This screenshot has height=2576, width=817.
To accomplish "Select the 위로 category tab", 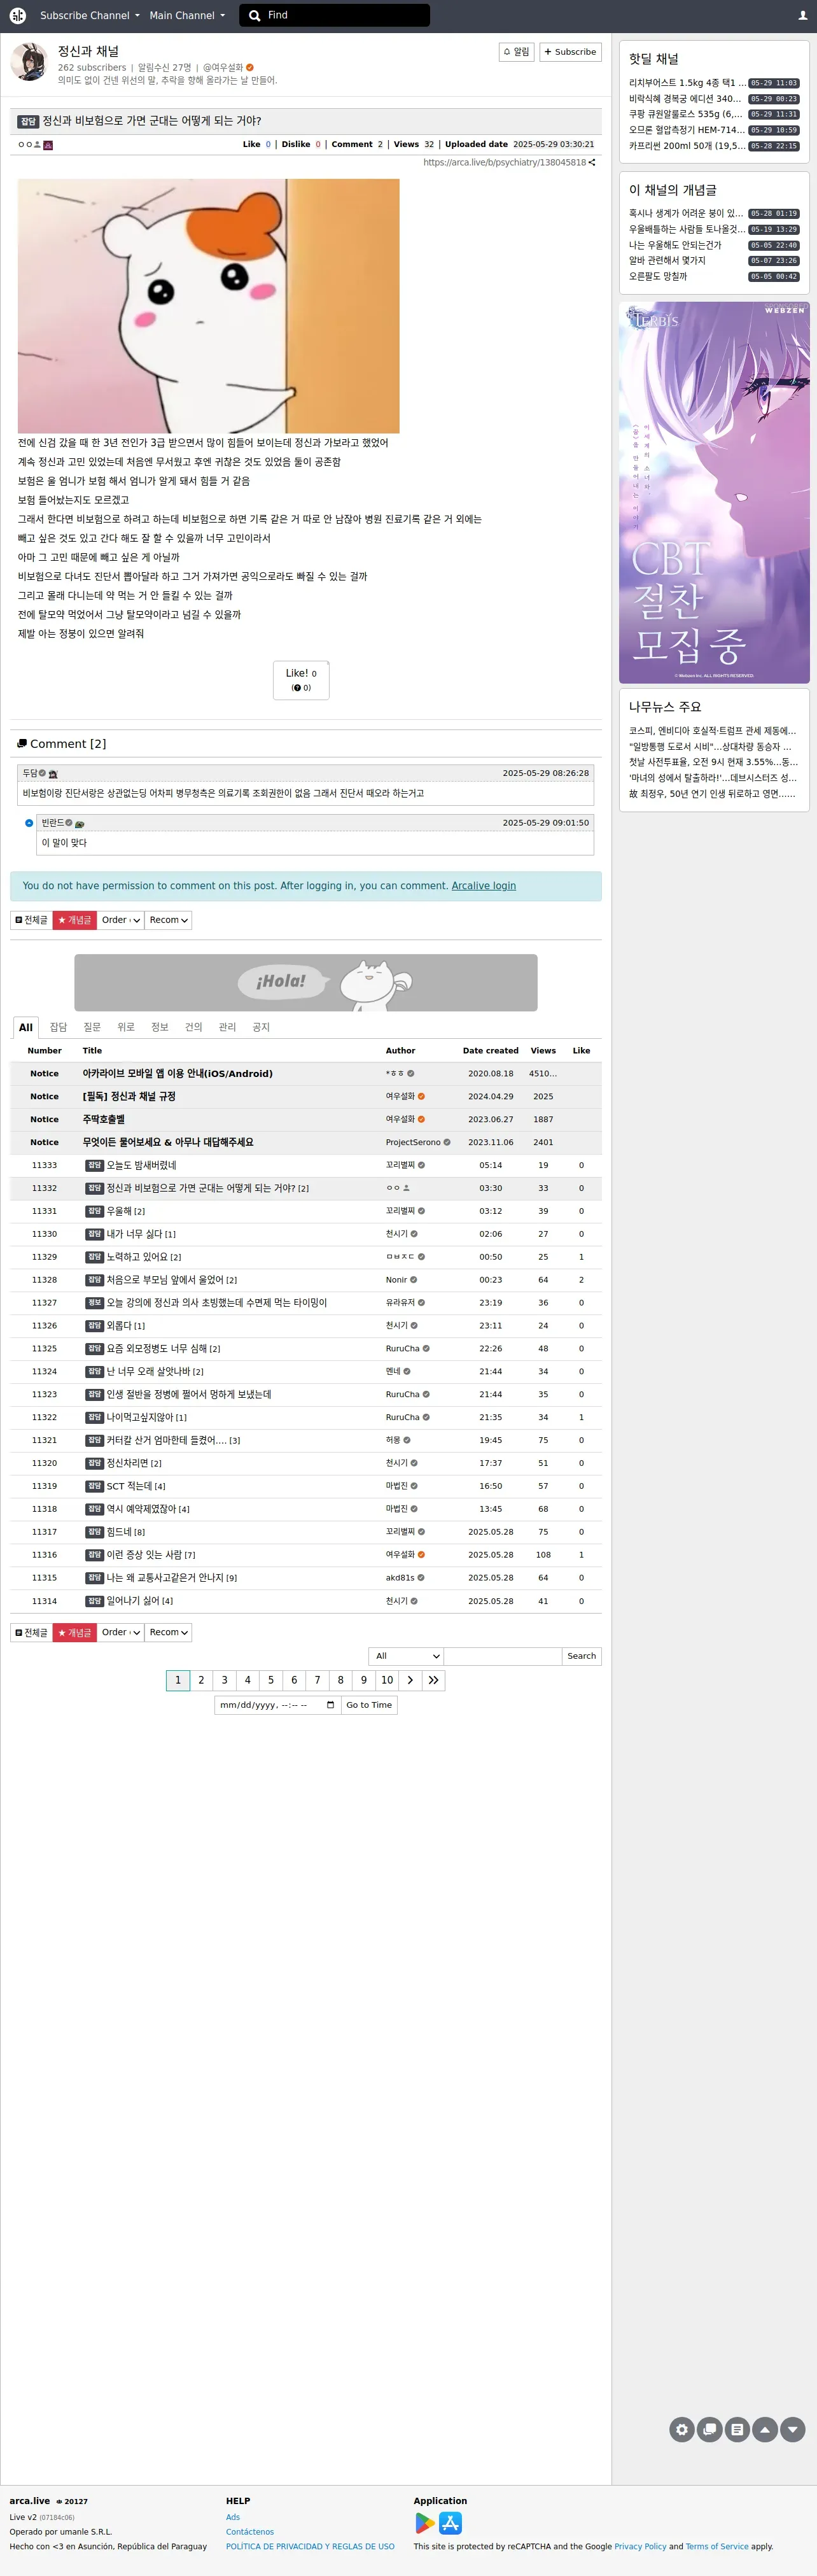I will click(126, 1027).
